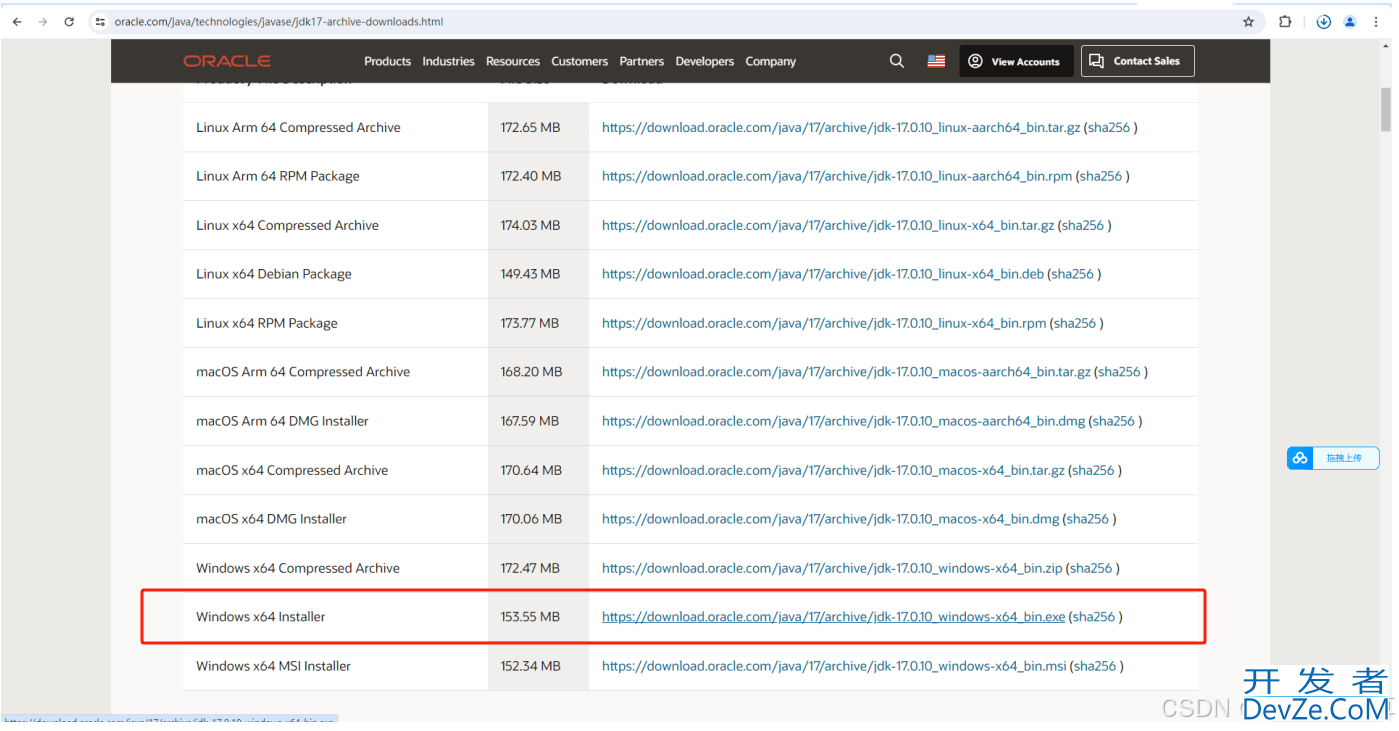Click the Oracle logo
This screenshot has height=731, width=1399.
tap(227, 61)
